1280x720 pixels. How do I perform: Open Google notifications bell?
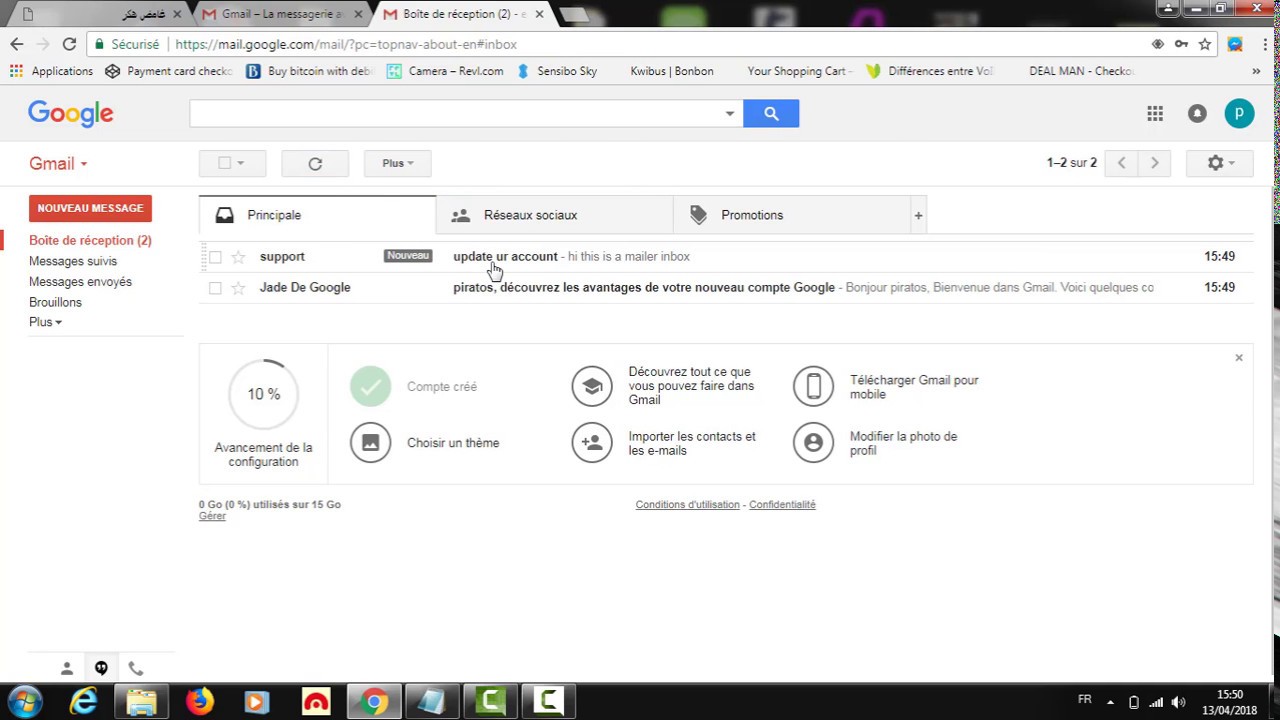[x=1197, y=114]
